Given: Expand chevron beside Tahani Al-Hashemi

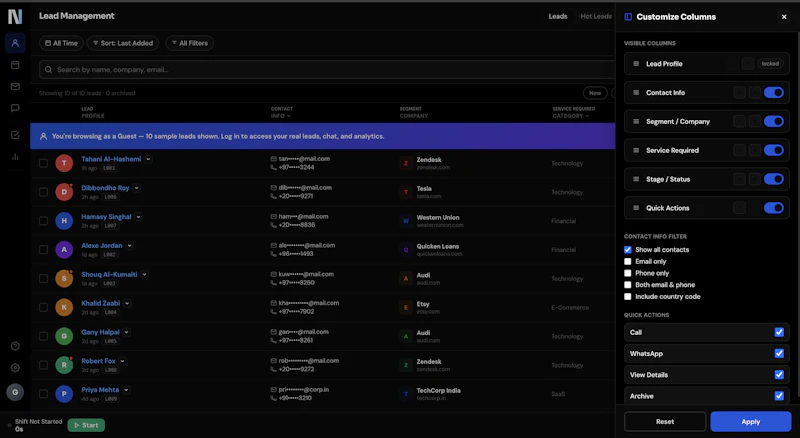Looking at the screenshot, I should point(148,159).
